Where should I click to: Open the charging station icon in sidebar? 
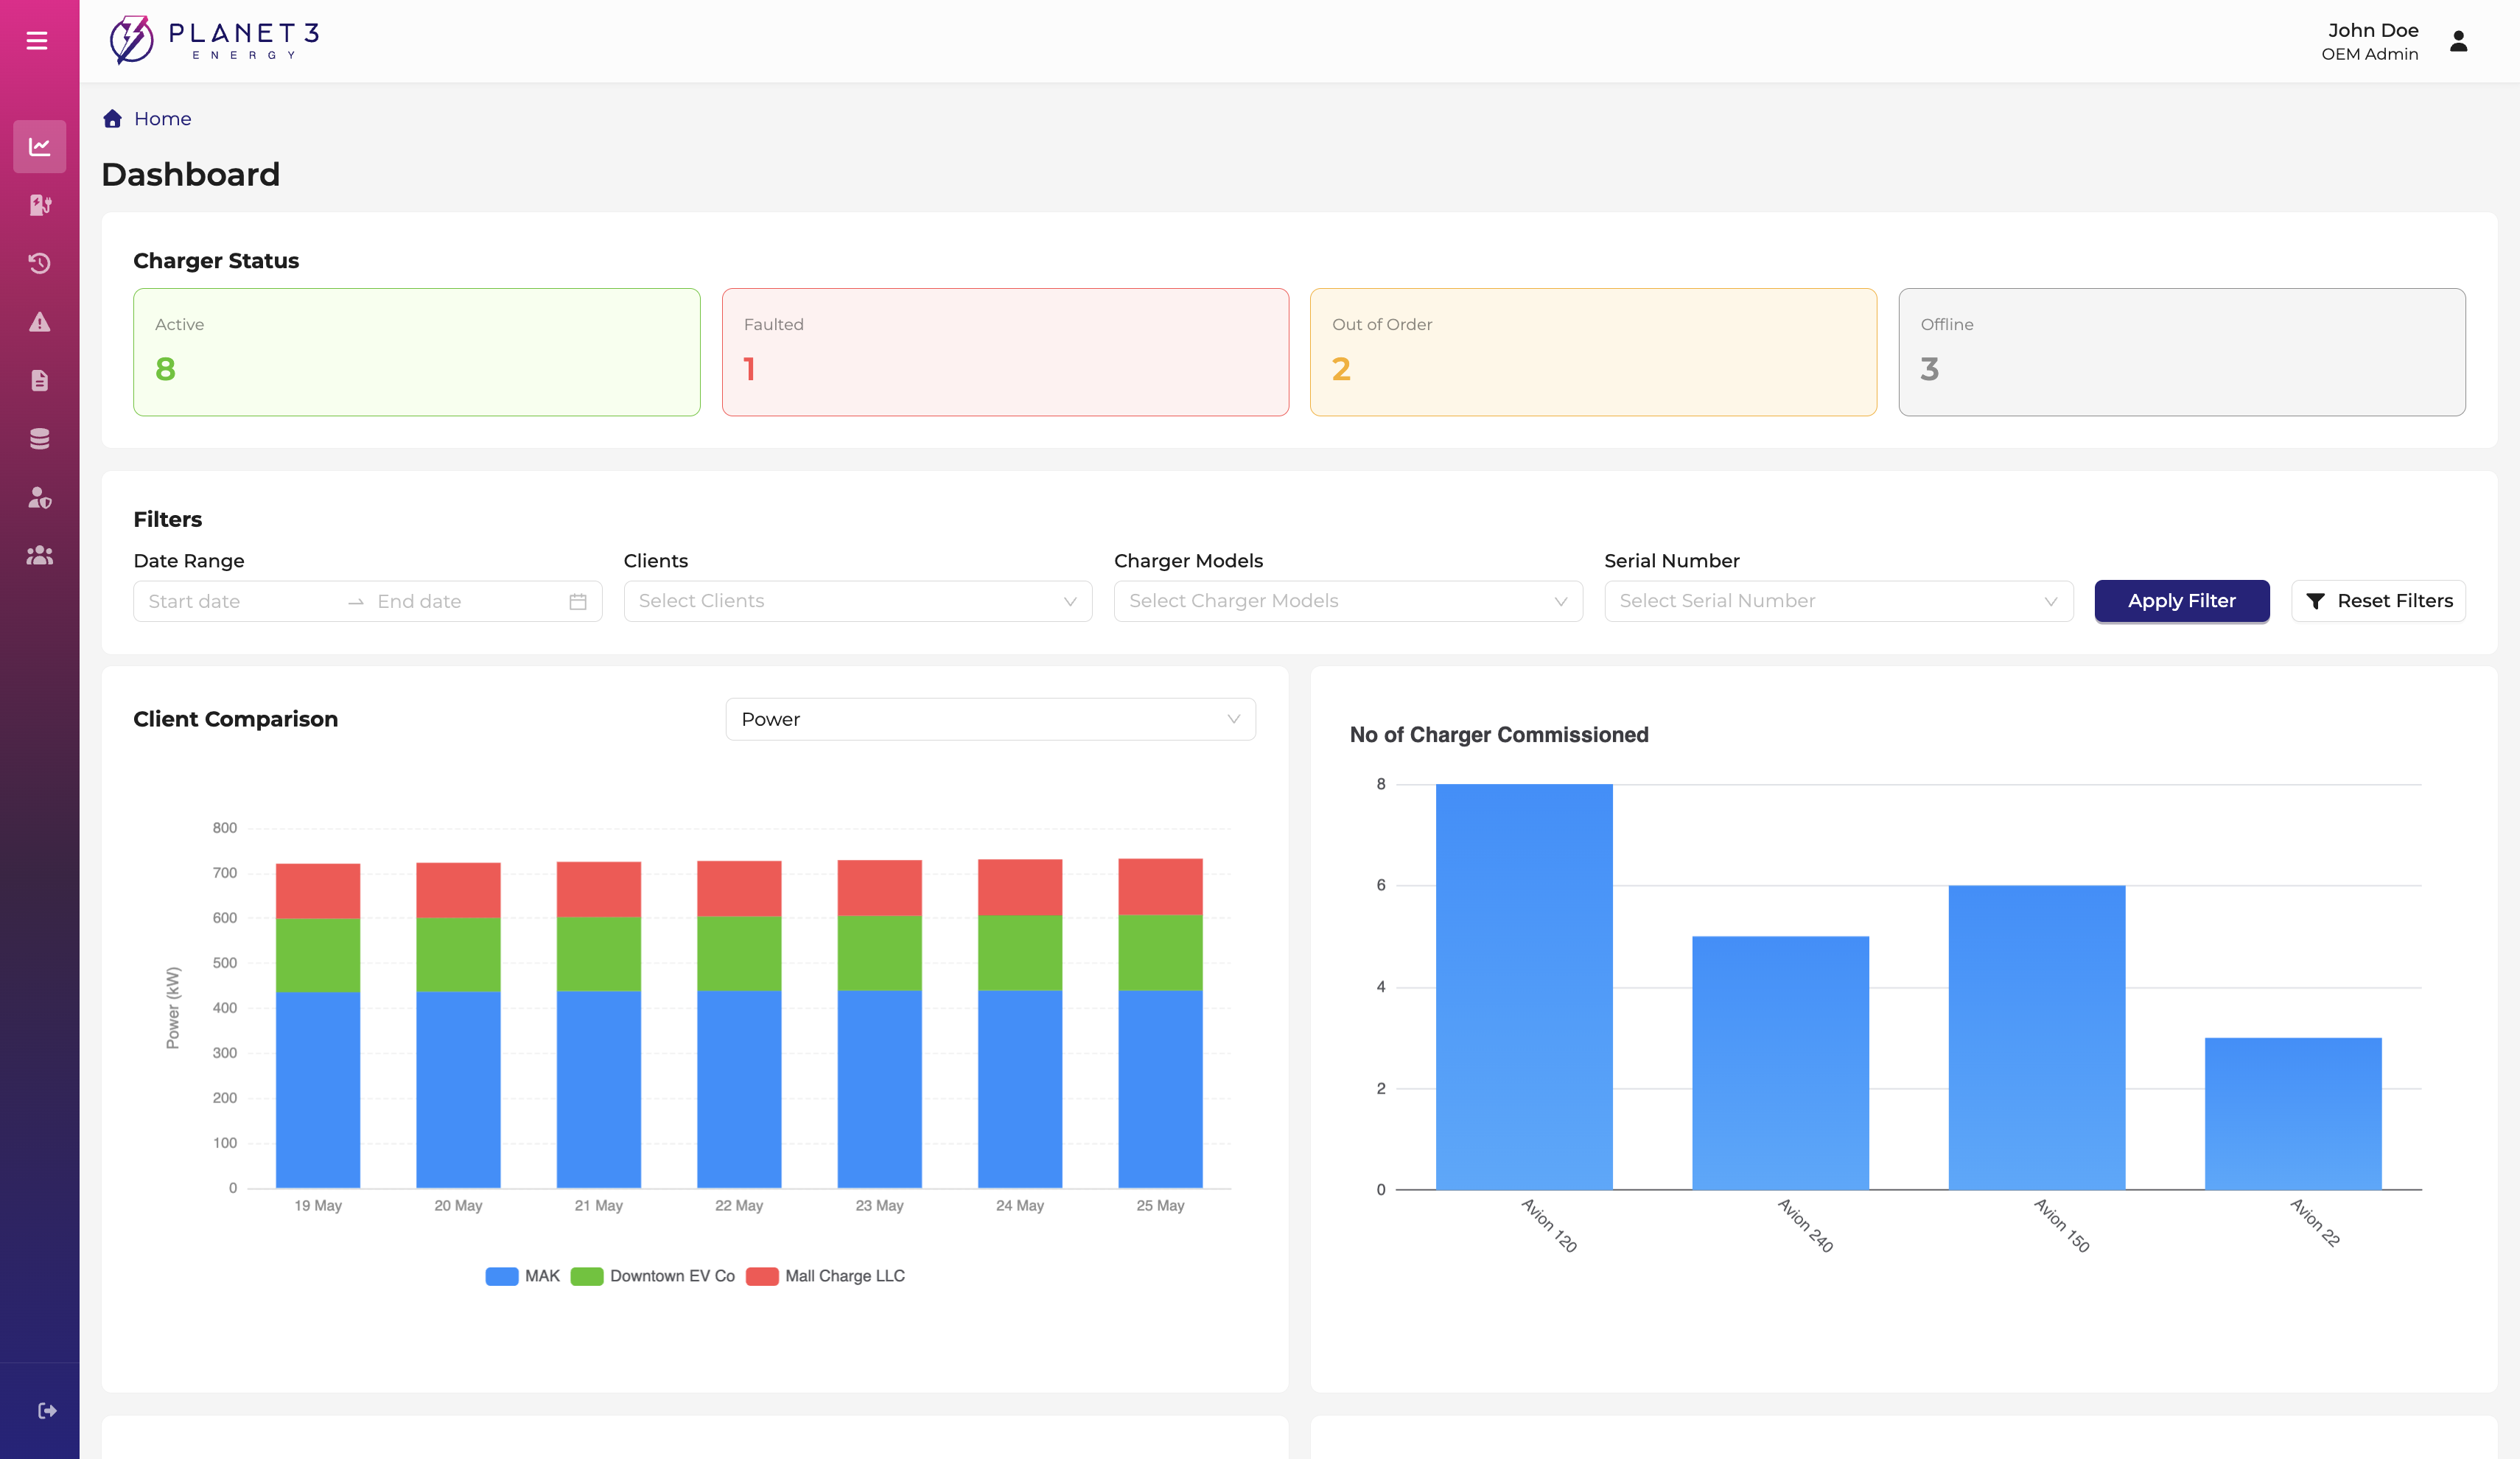(x=40, y=205)
